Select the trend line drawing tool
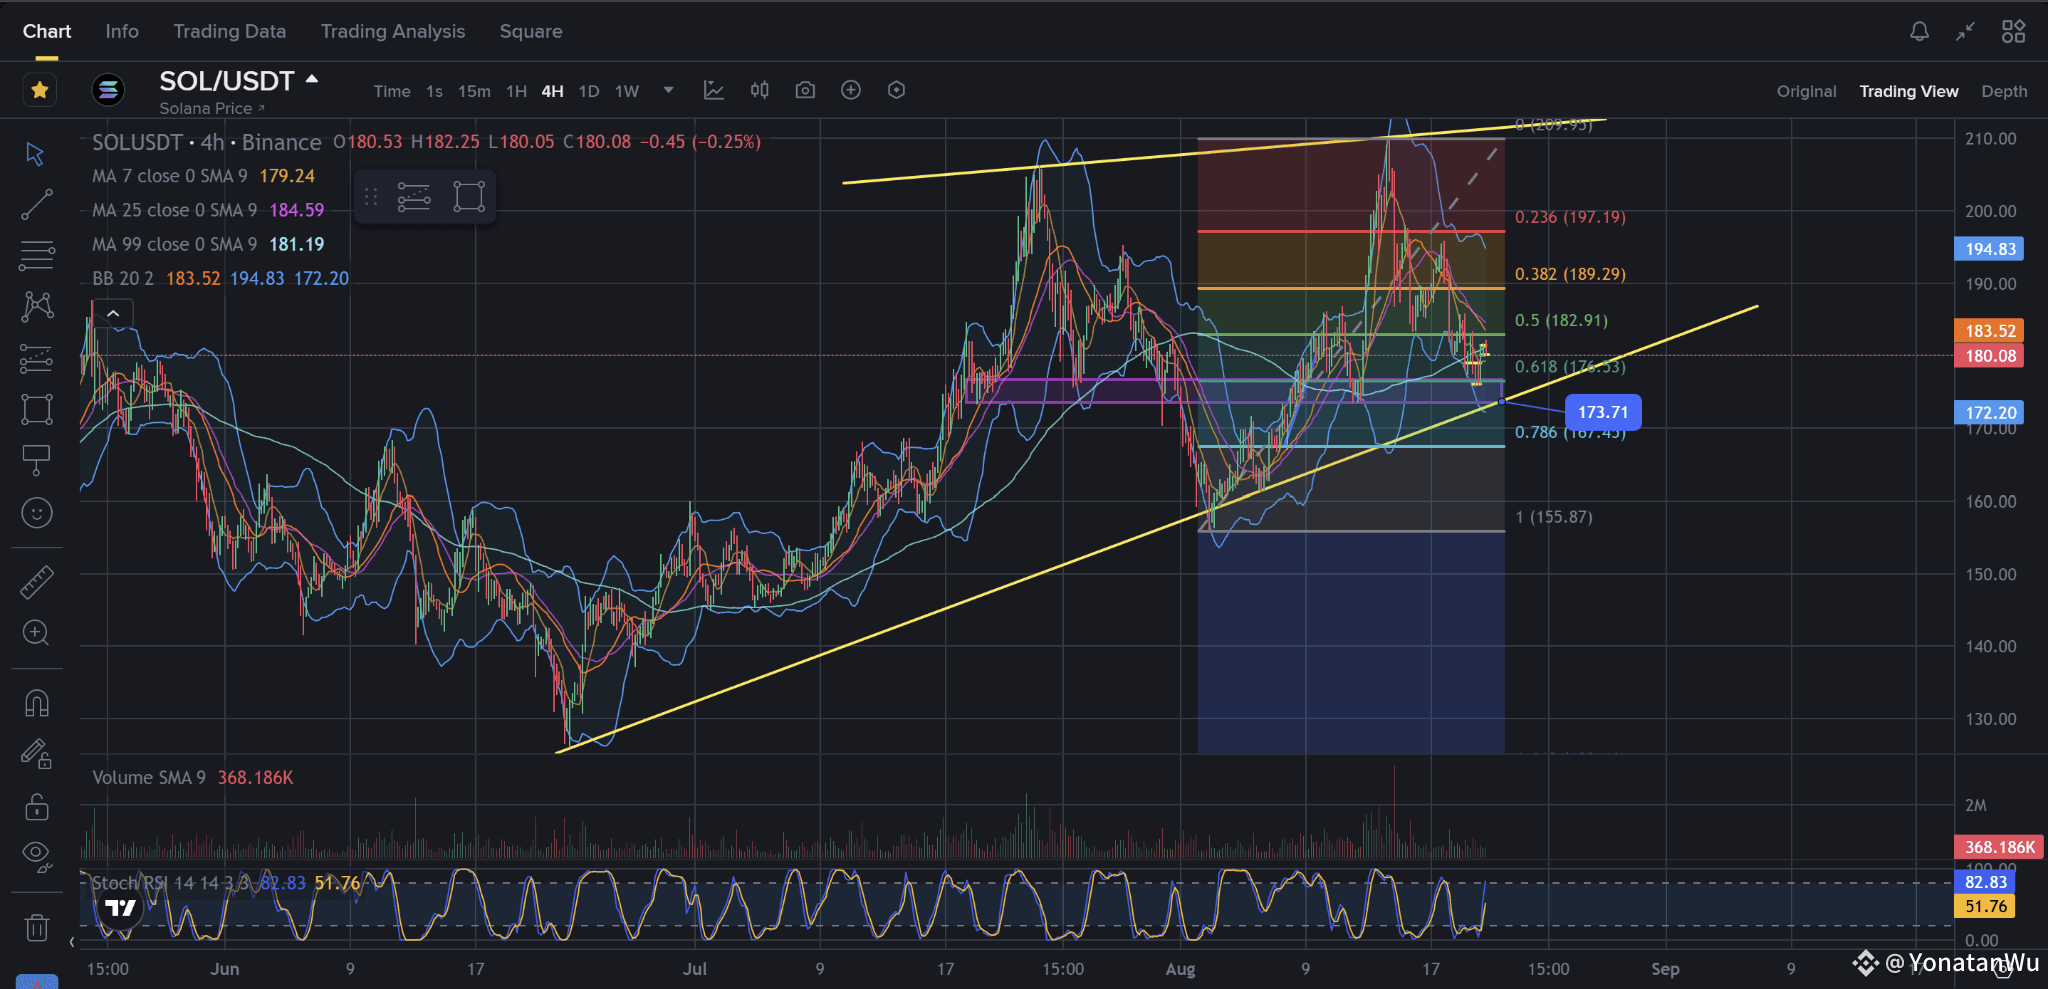Screen dimensions: 2048x989 coord(36,205)
